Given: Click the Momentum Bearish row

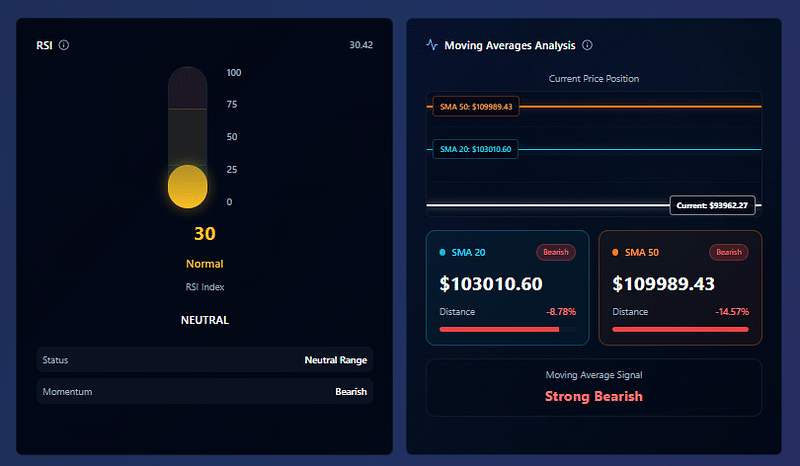Looking at the screenshot, I should click(204, 392).
